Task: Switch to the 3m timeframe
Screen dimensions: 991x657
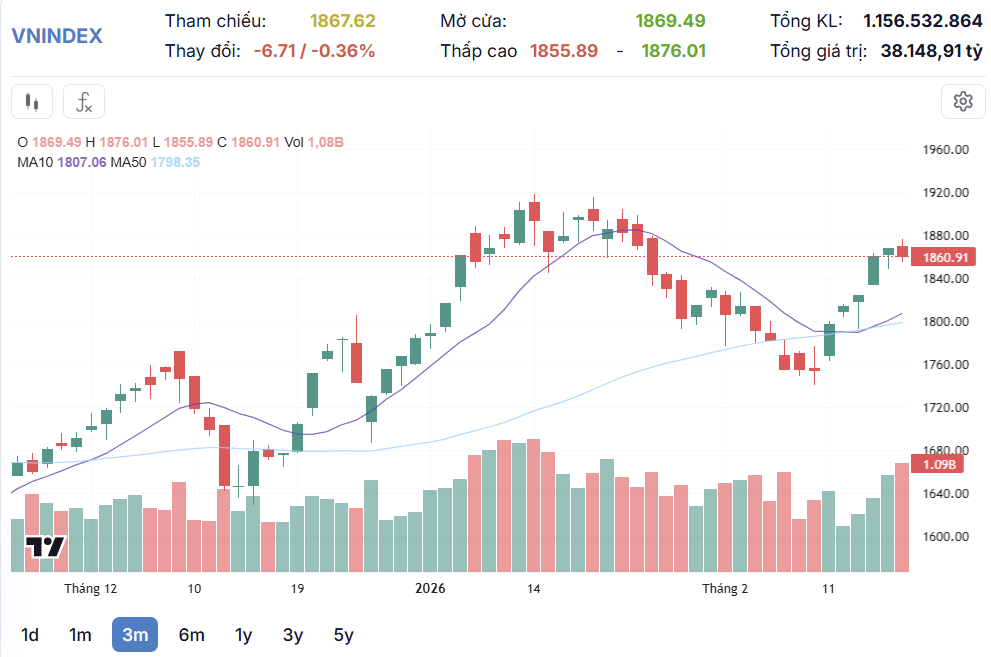Action: tap(135, 635)
